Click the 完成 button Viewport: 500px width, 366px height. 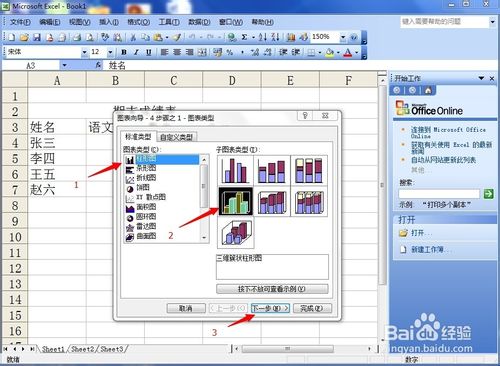[x=312, y=308]
